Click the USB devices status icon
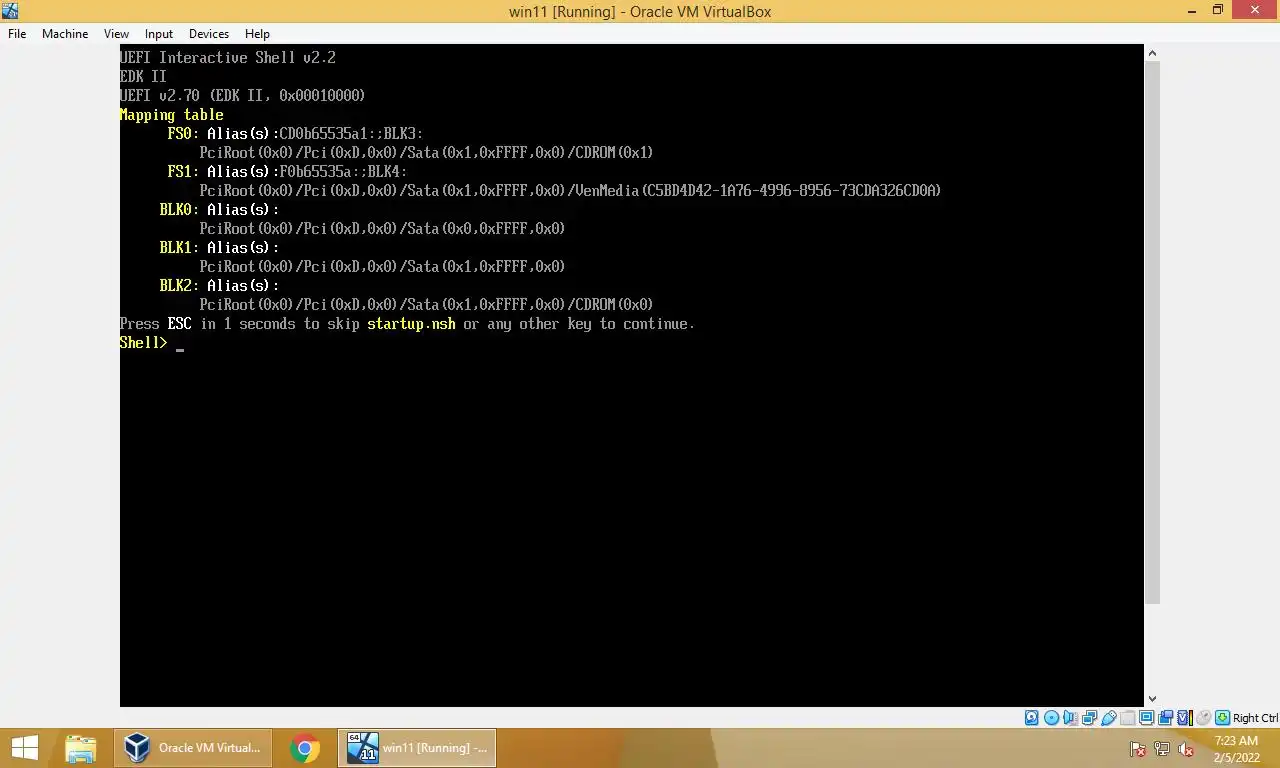The image size is (1280, 768). point(1109,718)
